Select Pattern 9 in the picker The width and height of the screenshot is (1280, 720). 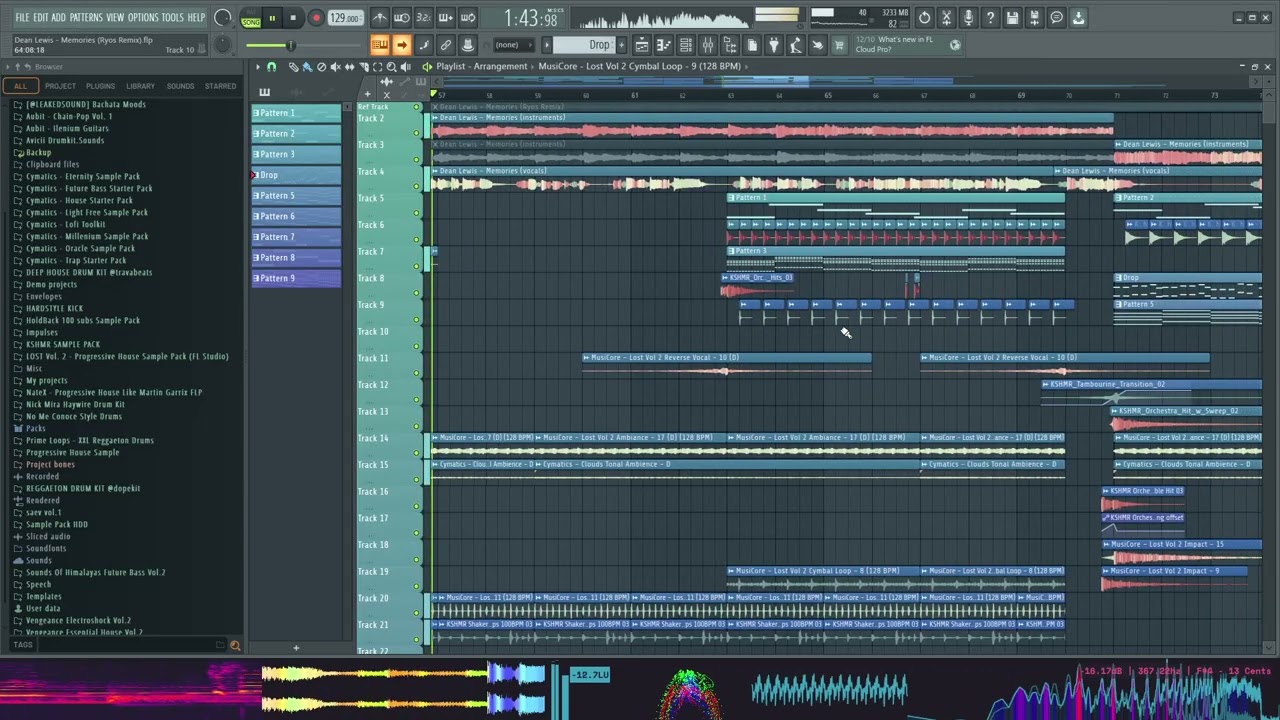click(296, 278)
